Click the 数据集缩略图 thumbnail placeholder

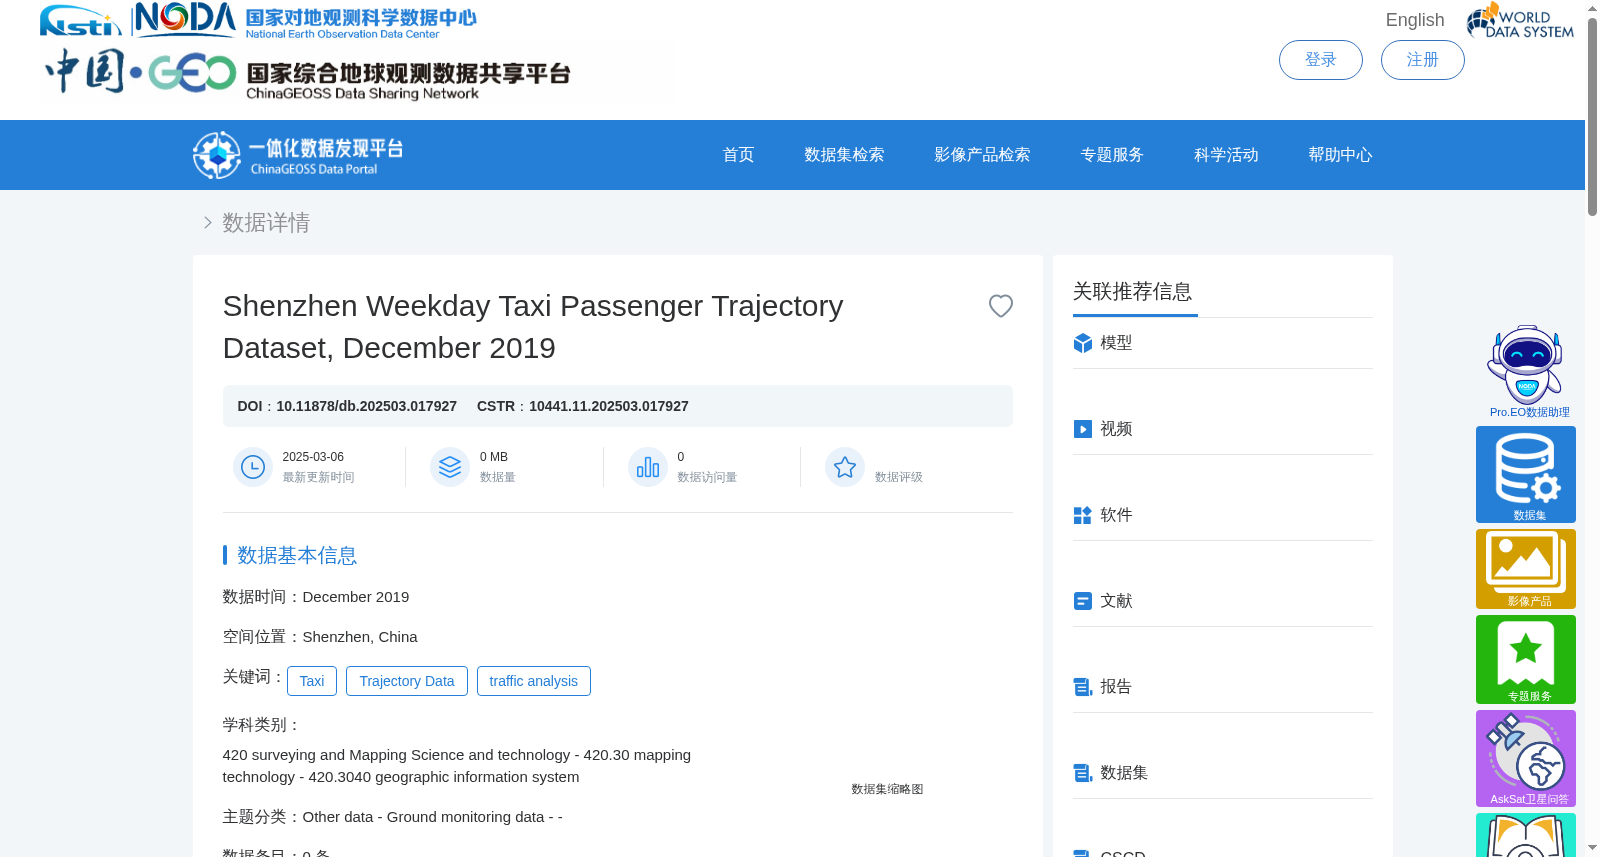point(887,789)
